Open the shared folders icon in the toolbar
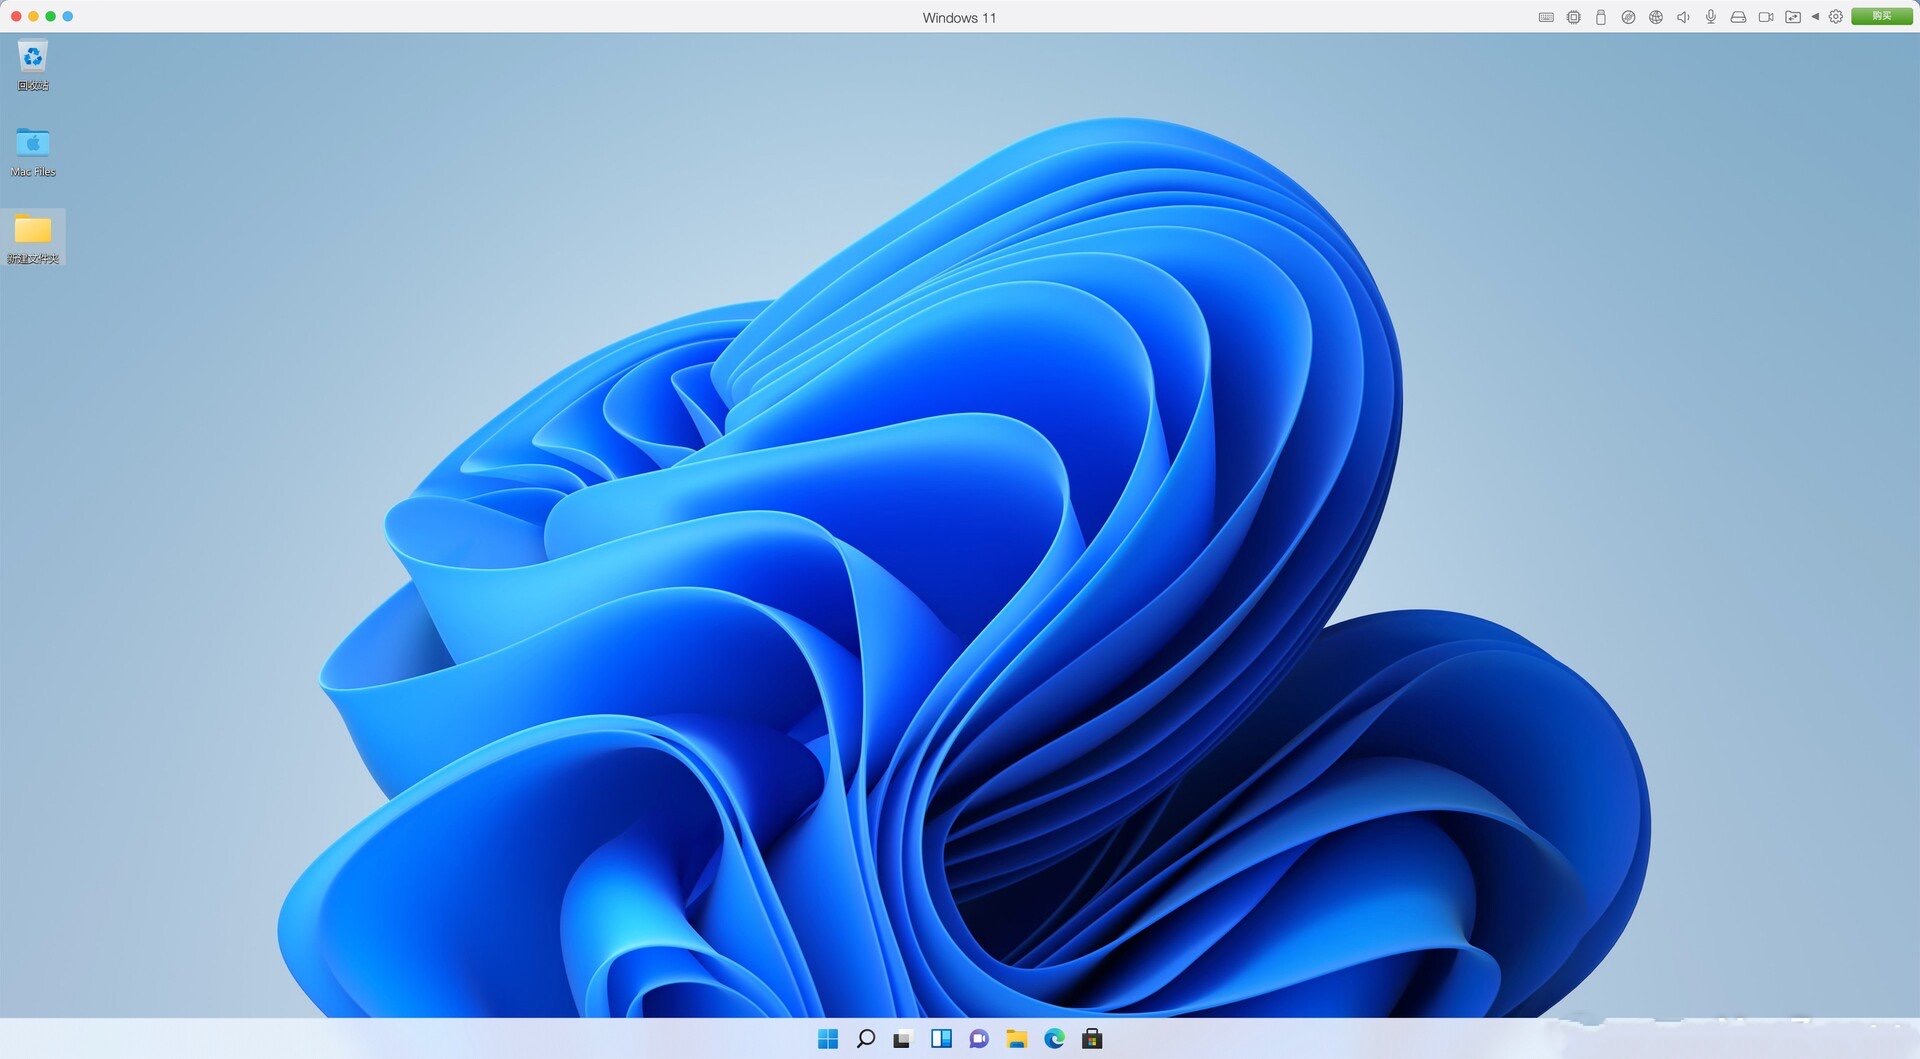The width and height of the screenshot is (1920, 1059). 1793,17
